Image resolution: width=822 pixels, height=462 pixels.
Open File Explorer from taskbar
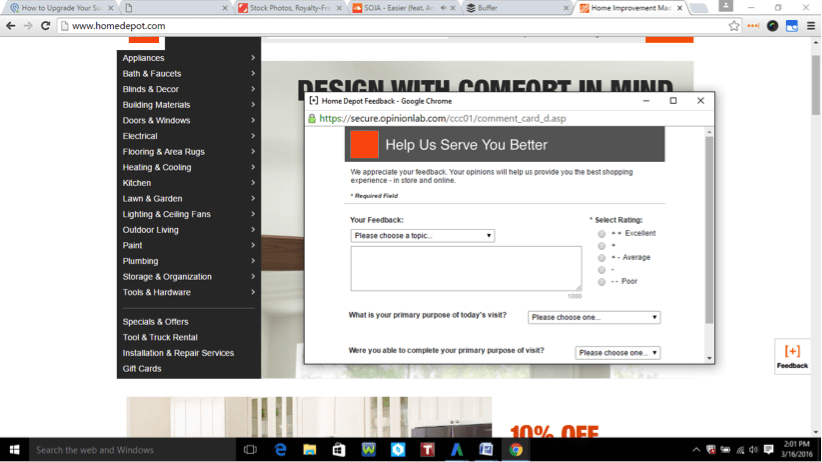[x=310, y=450]
